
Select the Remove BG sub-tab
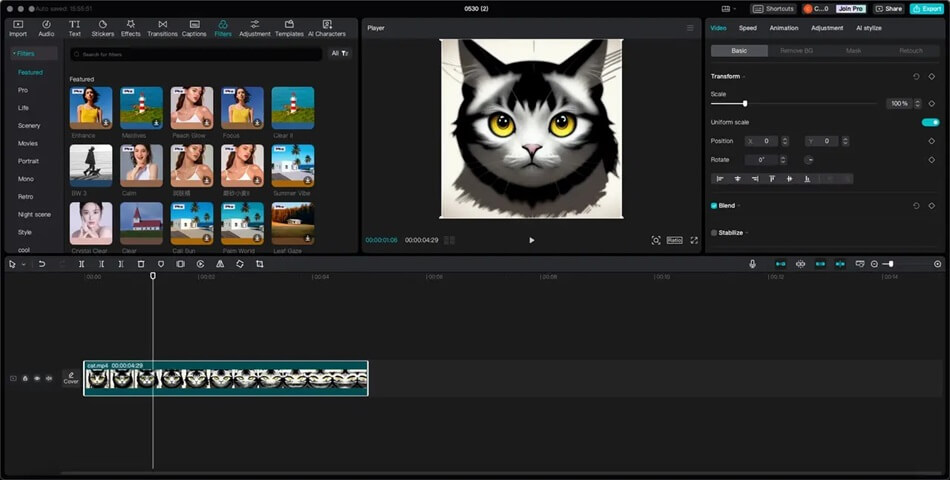(796, 51)
